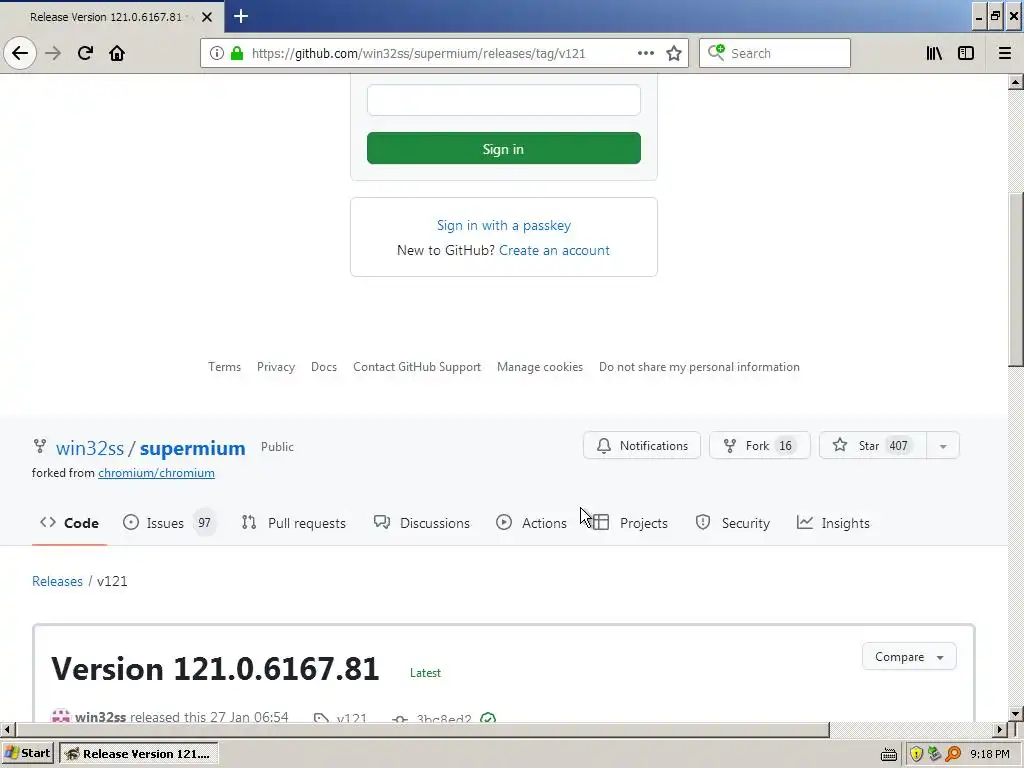
Task: Open the Terms footer link
Action: 225,367
